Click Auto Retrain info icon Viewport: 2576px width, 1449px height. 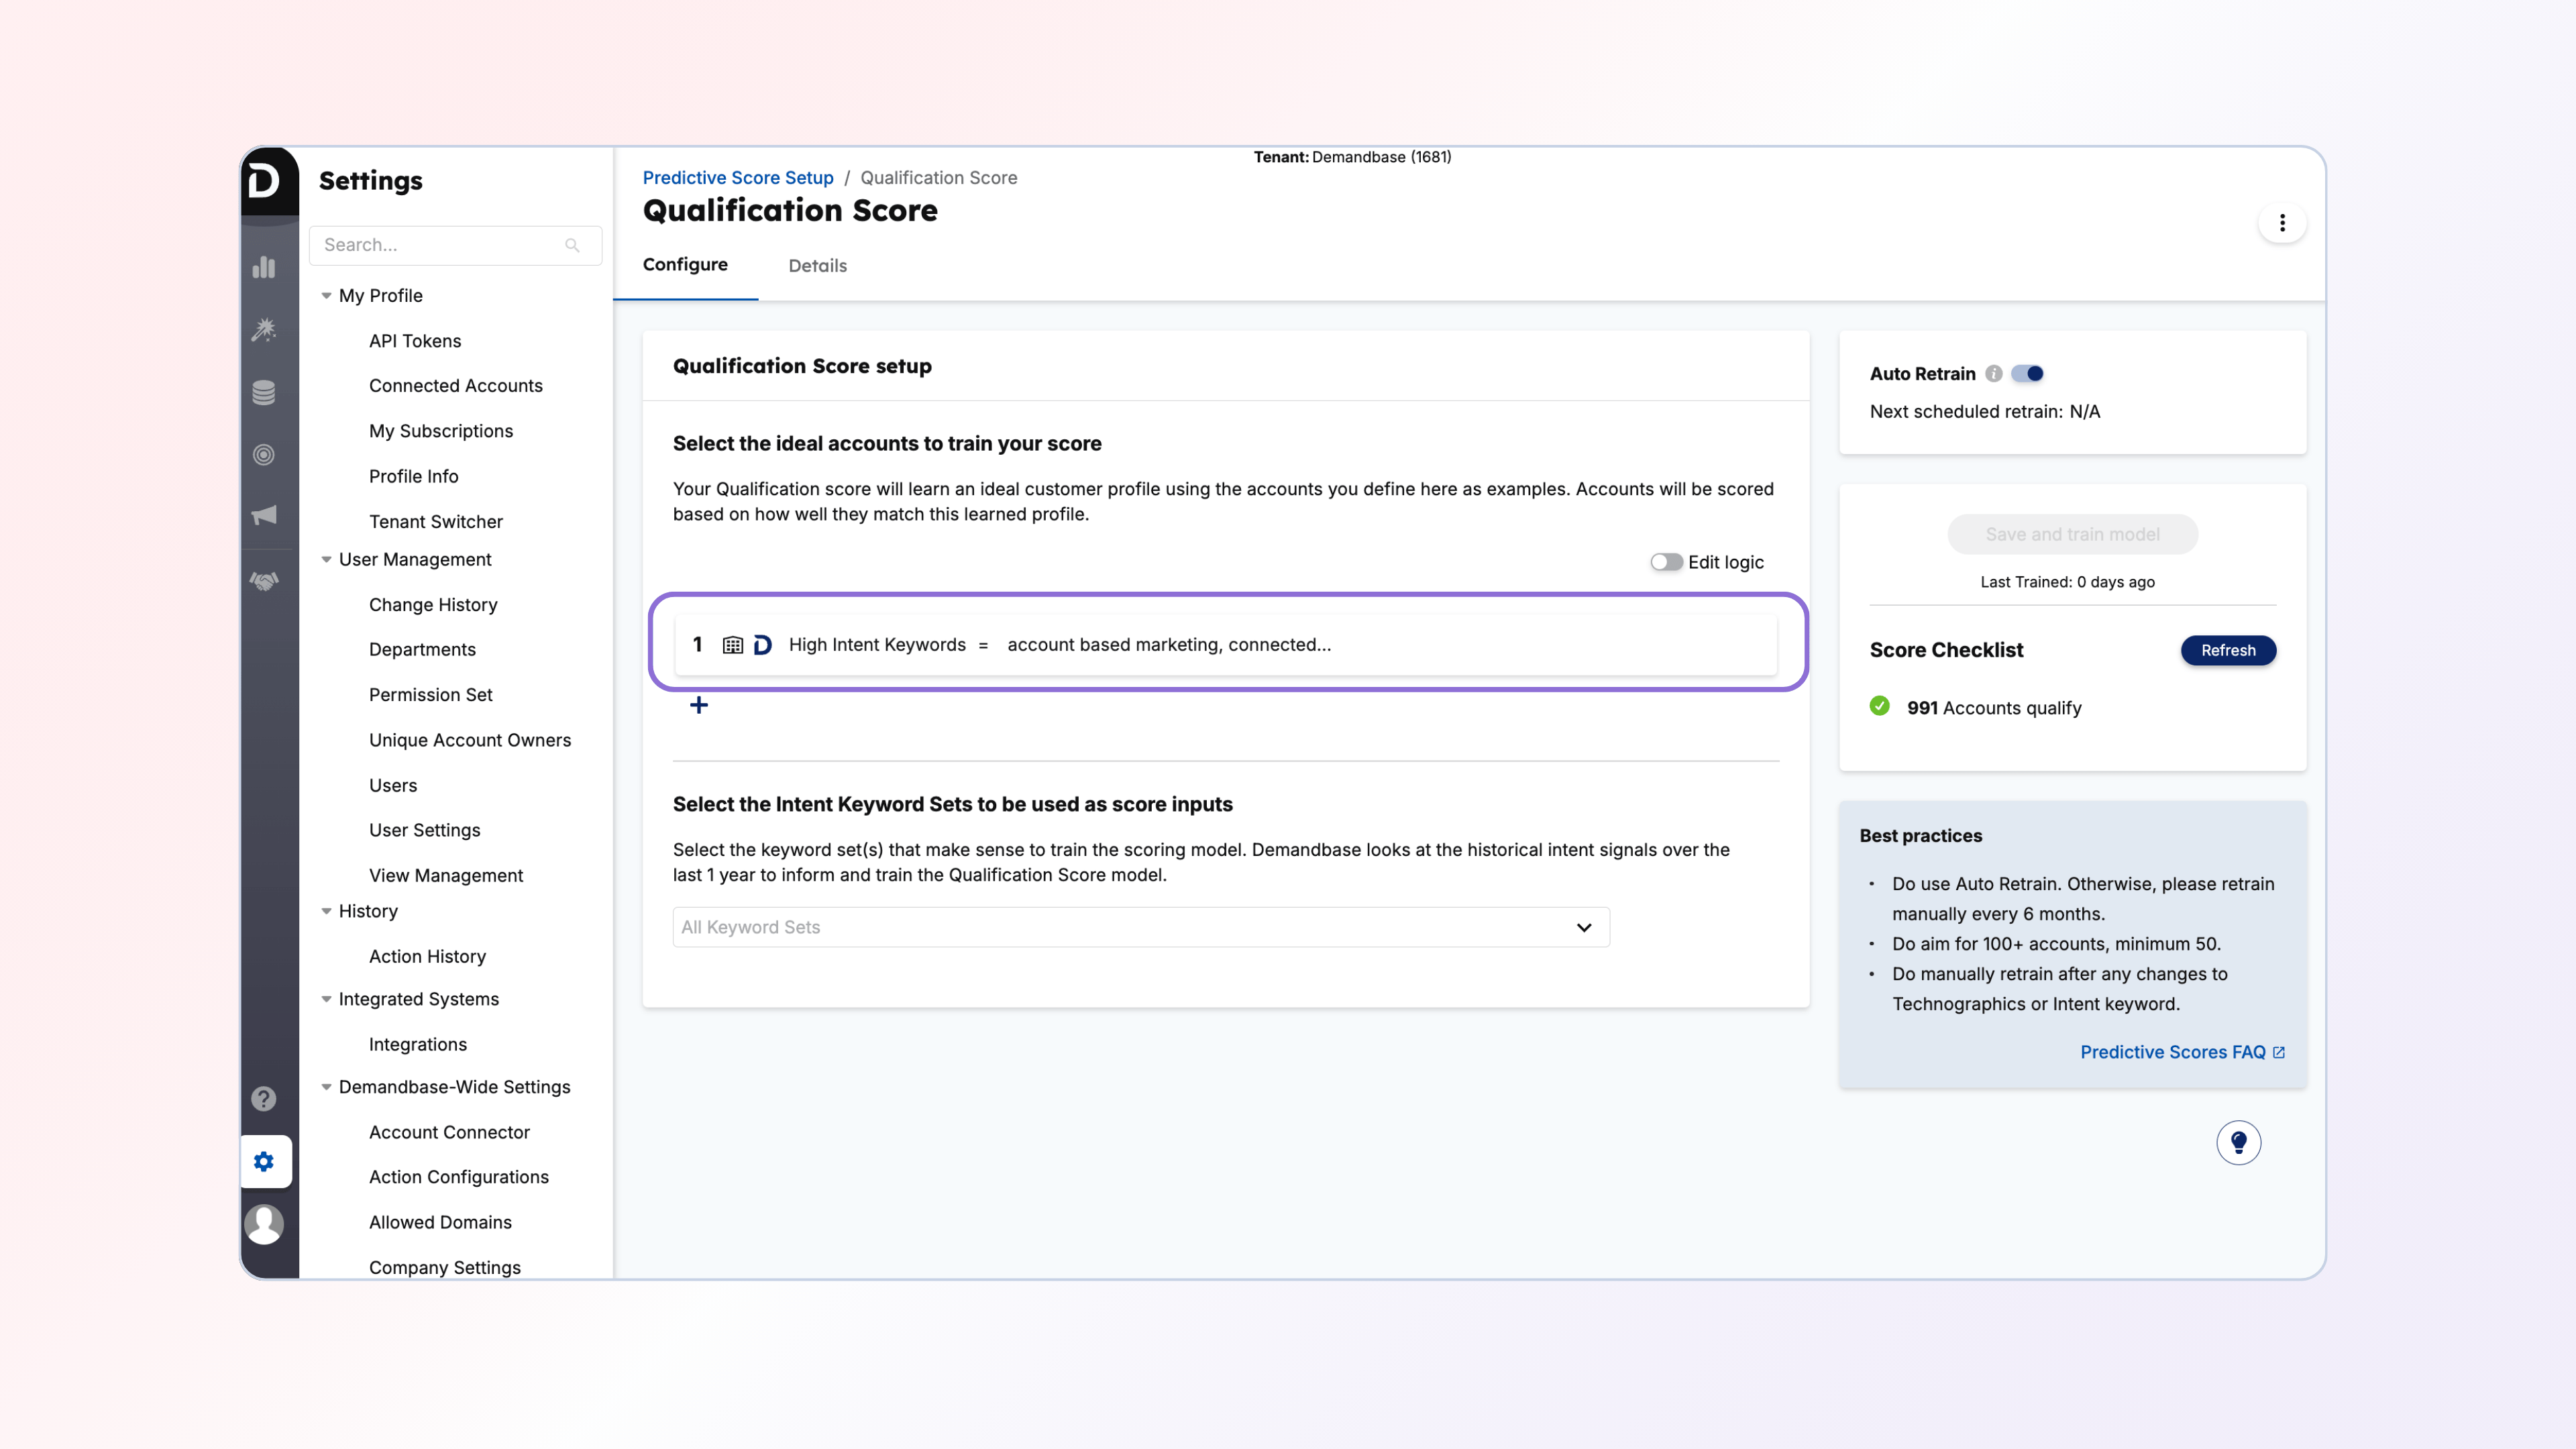coord(1994,374)
